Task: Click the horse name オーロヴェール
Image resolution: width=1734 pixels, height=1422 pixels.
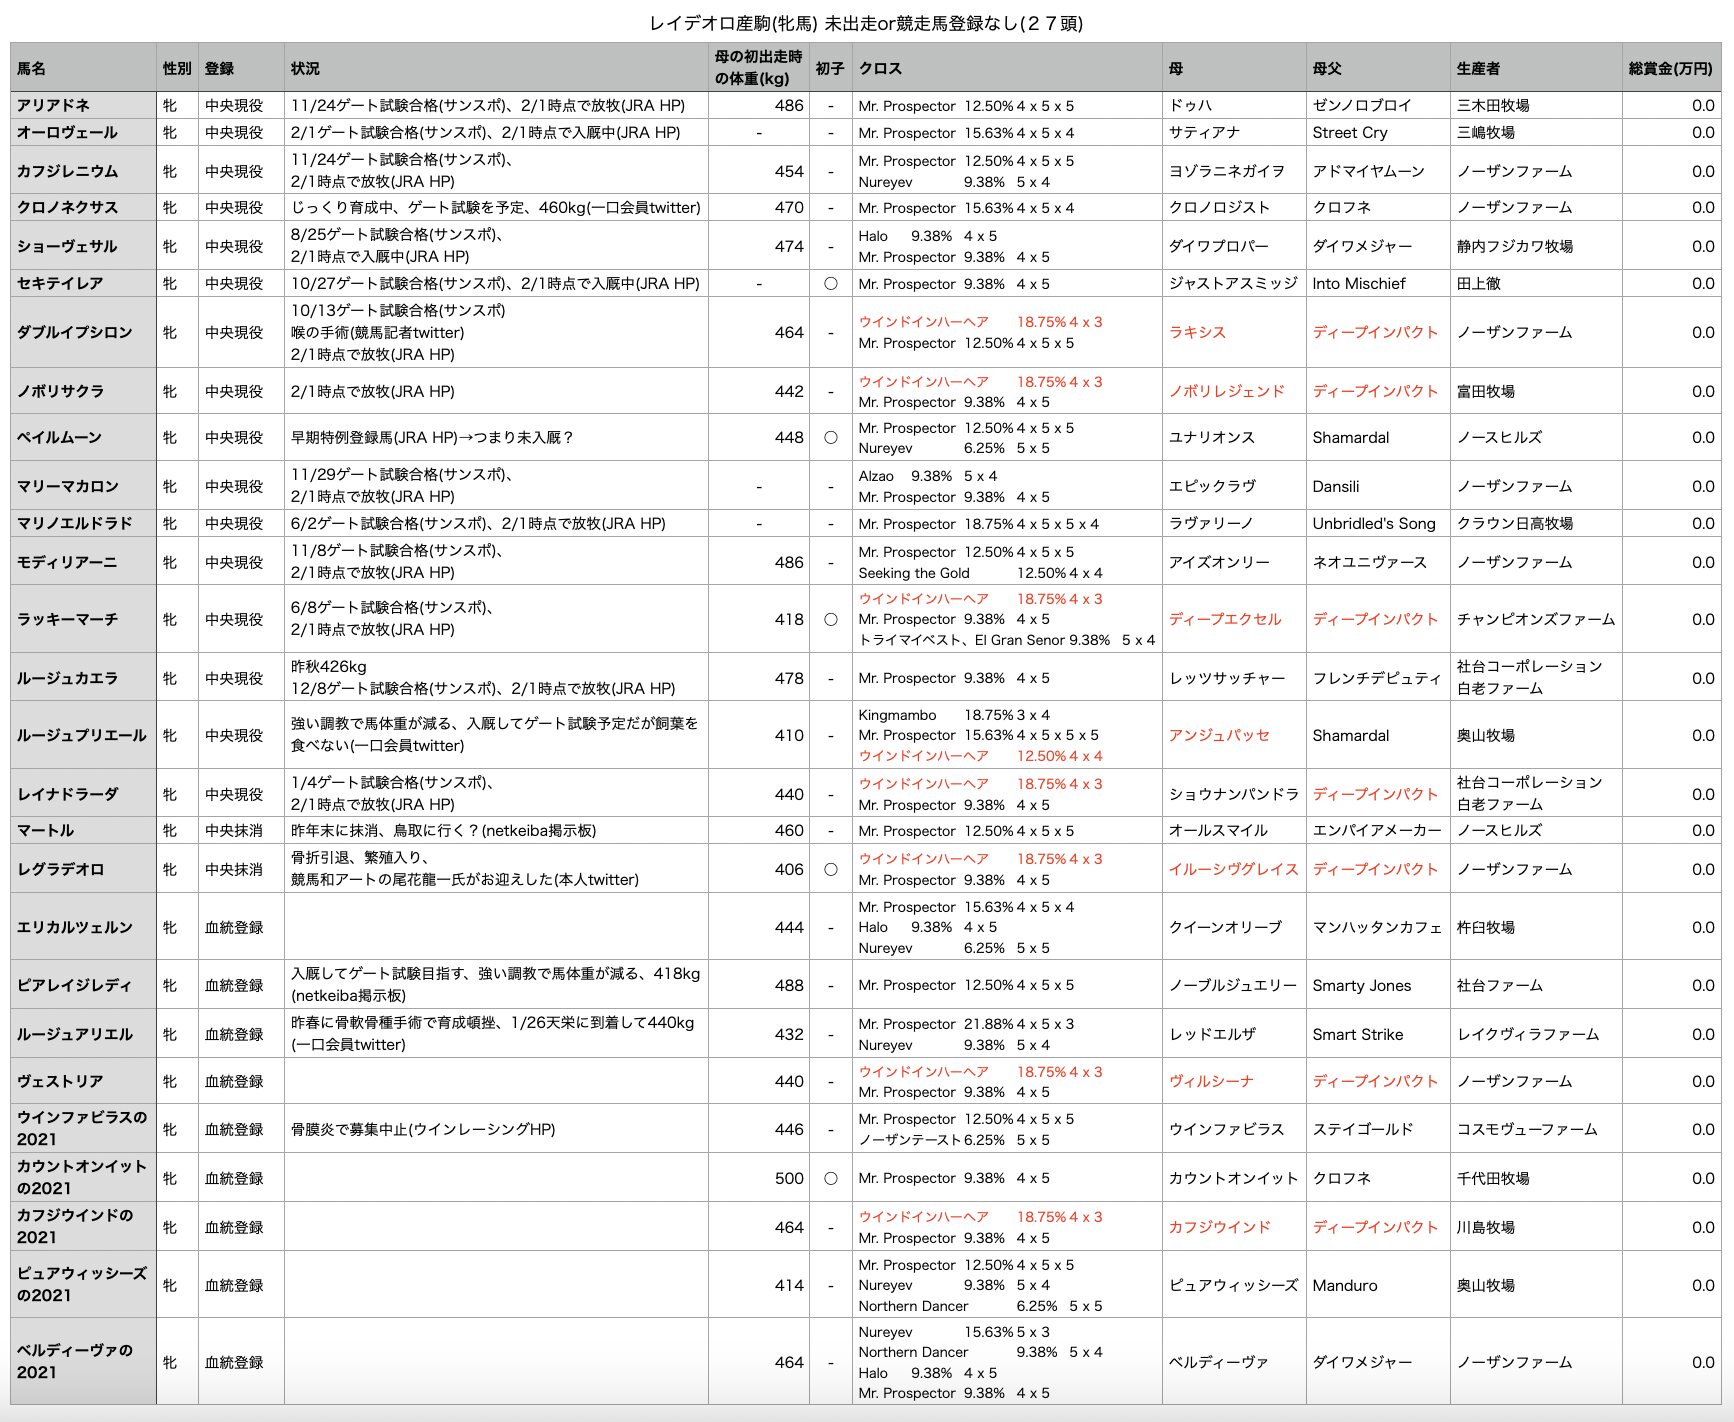Action: pos(67,132)
